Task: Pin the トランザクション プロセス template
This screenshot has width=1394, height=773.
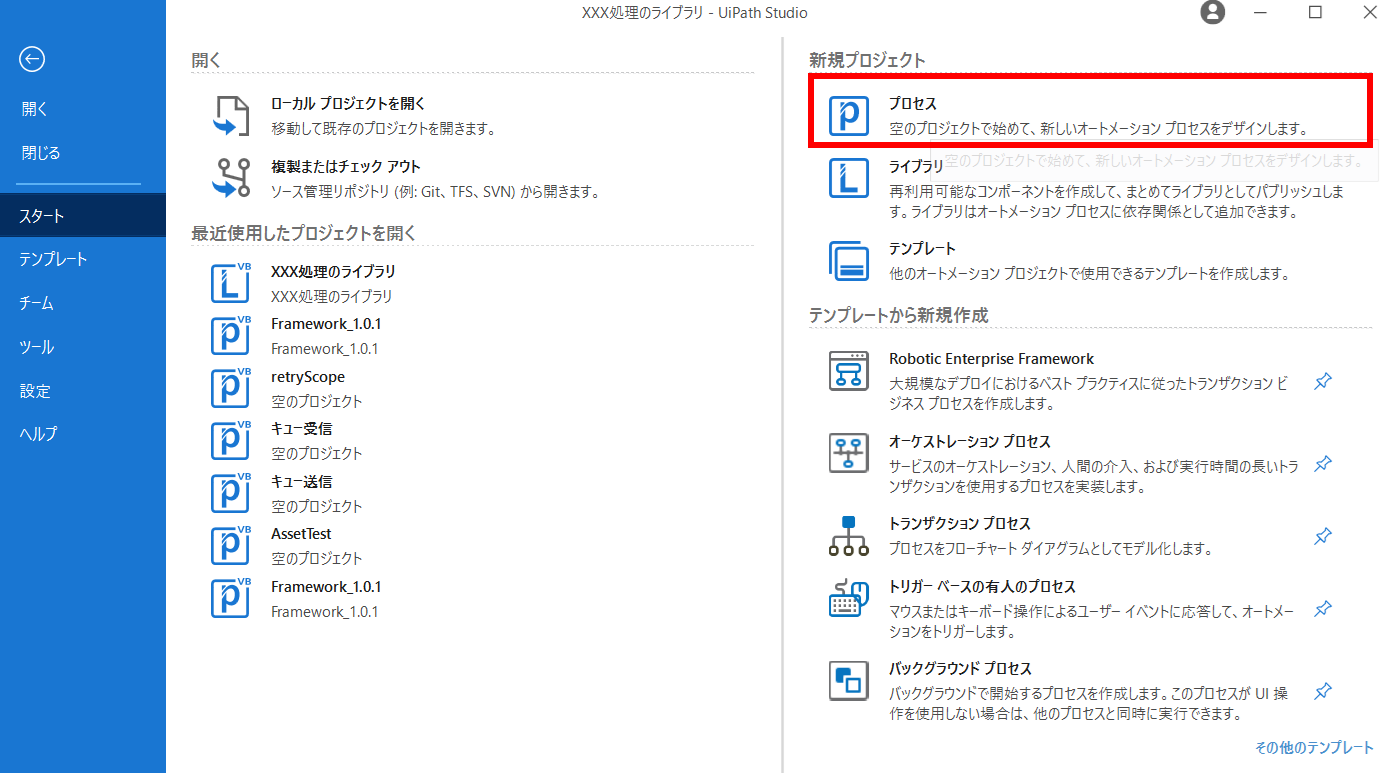Action: pyautogui.click(x=1322, y=537)
